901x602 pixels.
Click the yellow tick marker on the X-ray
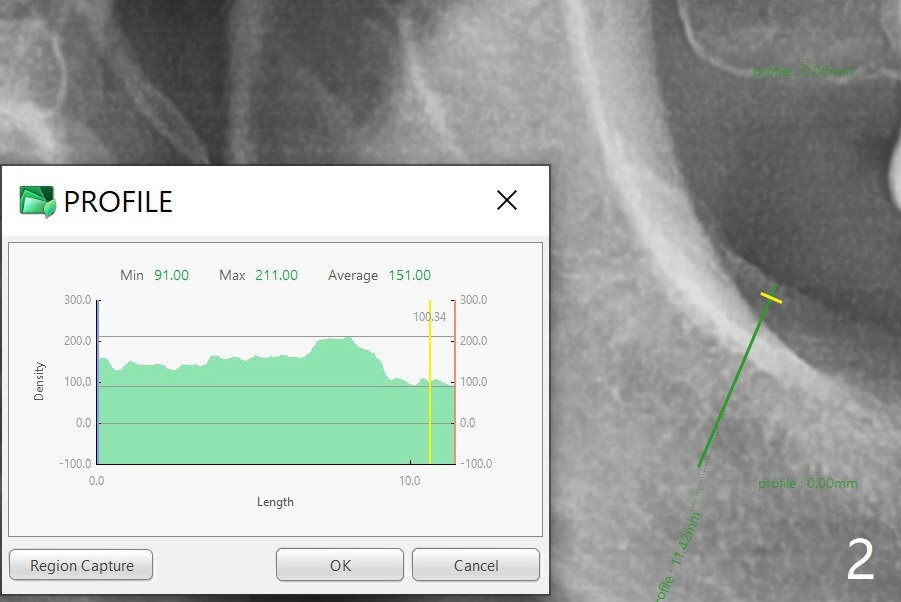tap(770, 297)
